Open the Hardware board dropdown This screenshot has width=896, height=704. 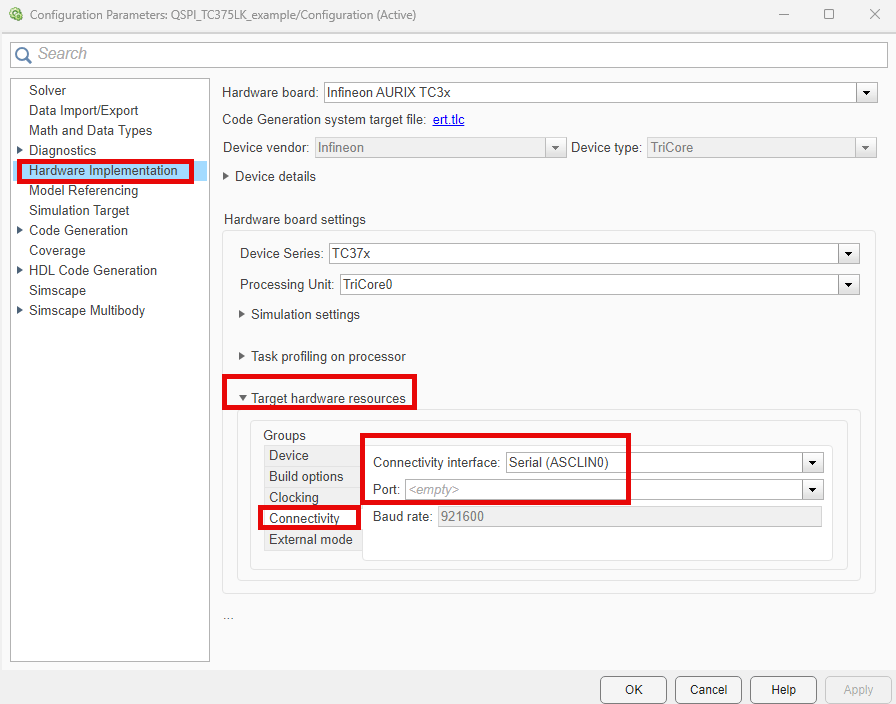point(866,93)
